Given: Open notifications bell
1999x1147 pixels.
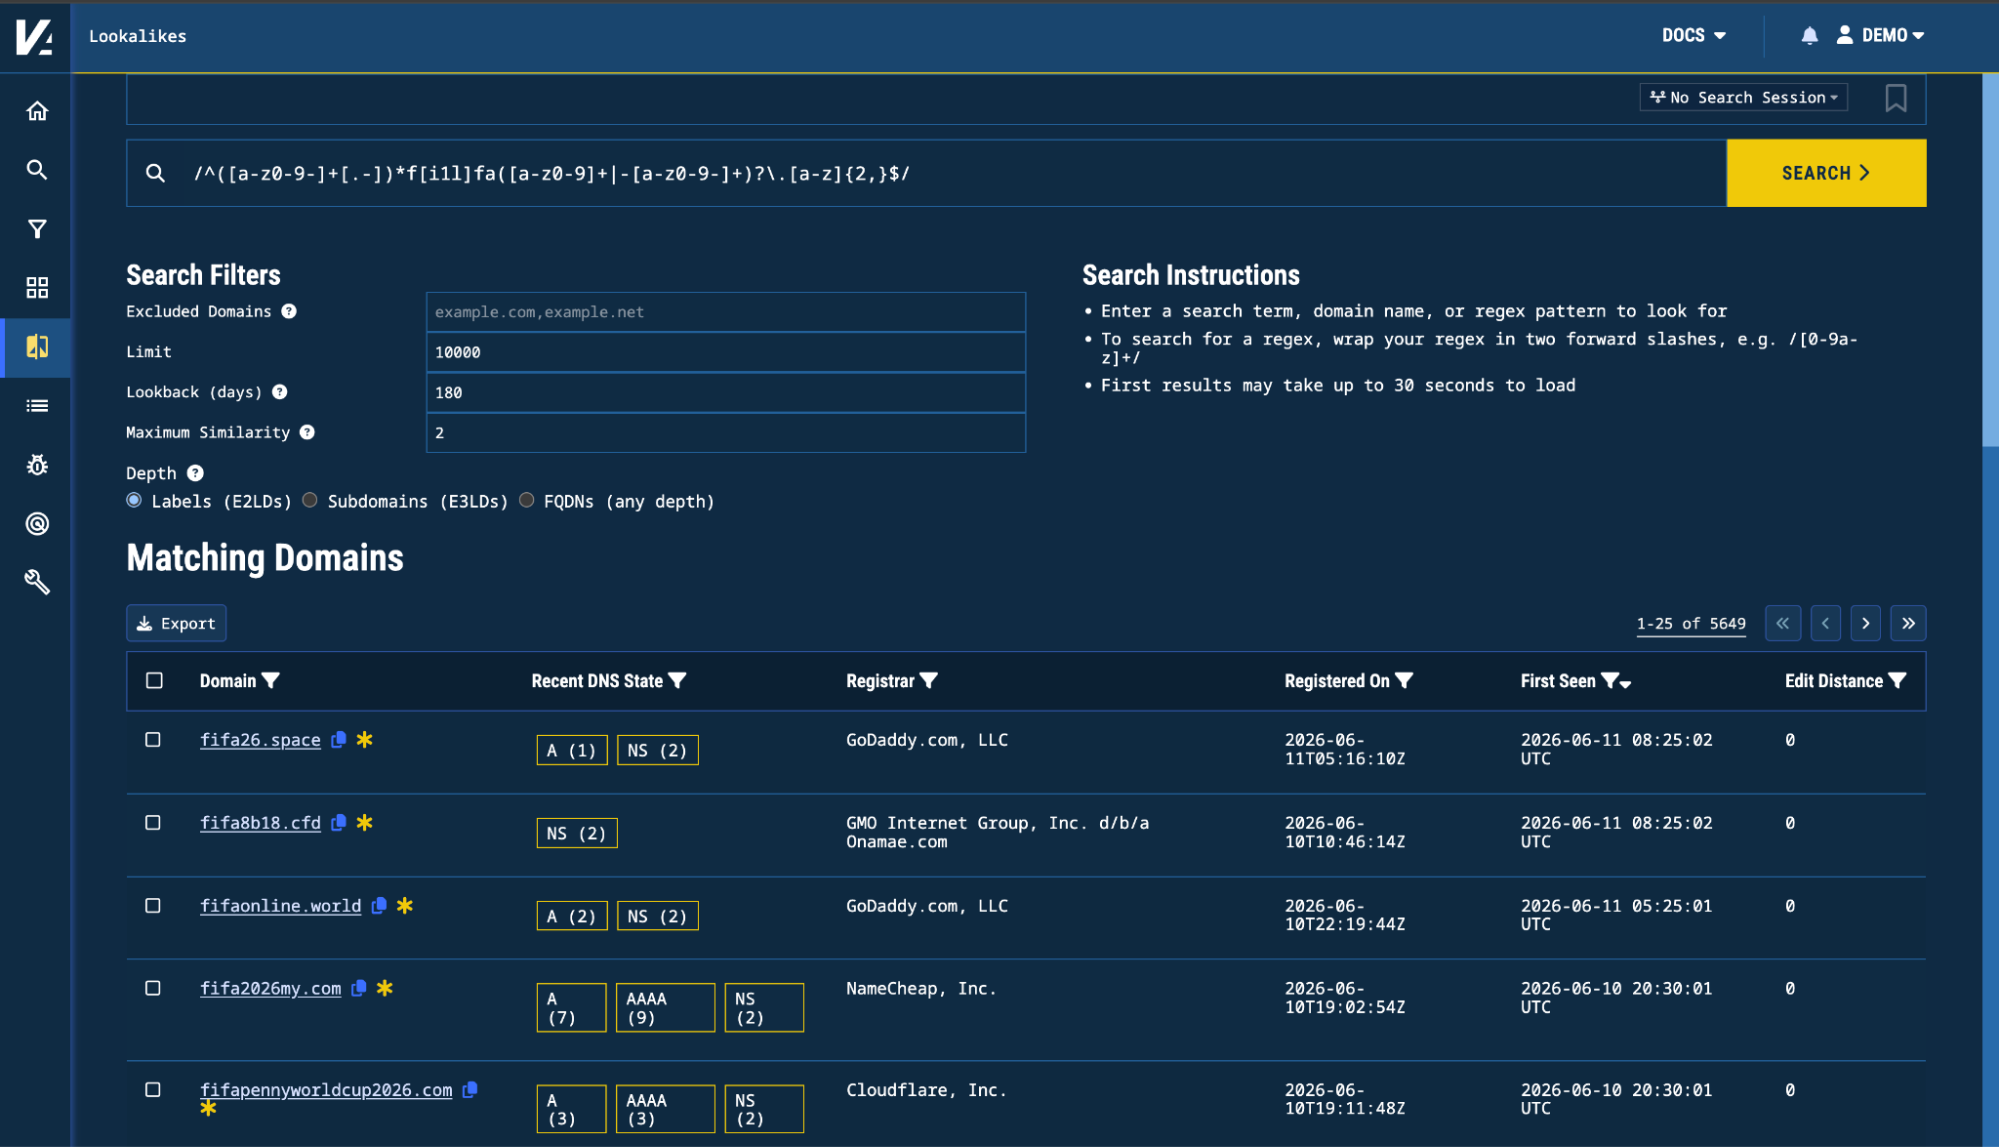Looking at the screenshot, I should tap(1809, 36).
